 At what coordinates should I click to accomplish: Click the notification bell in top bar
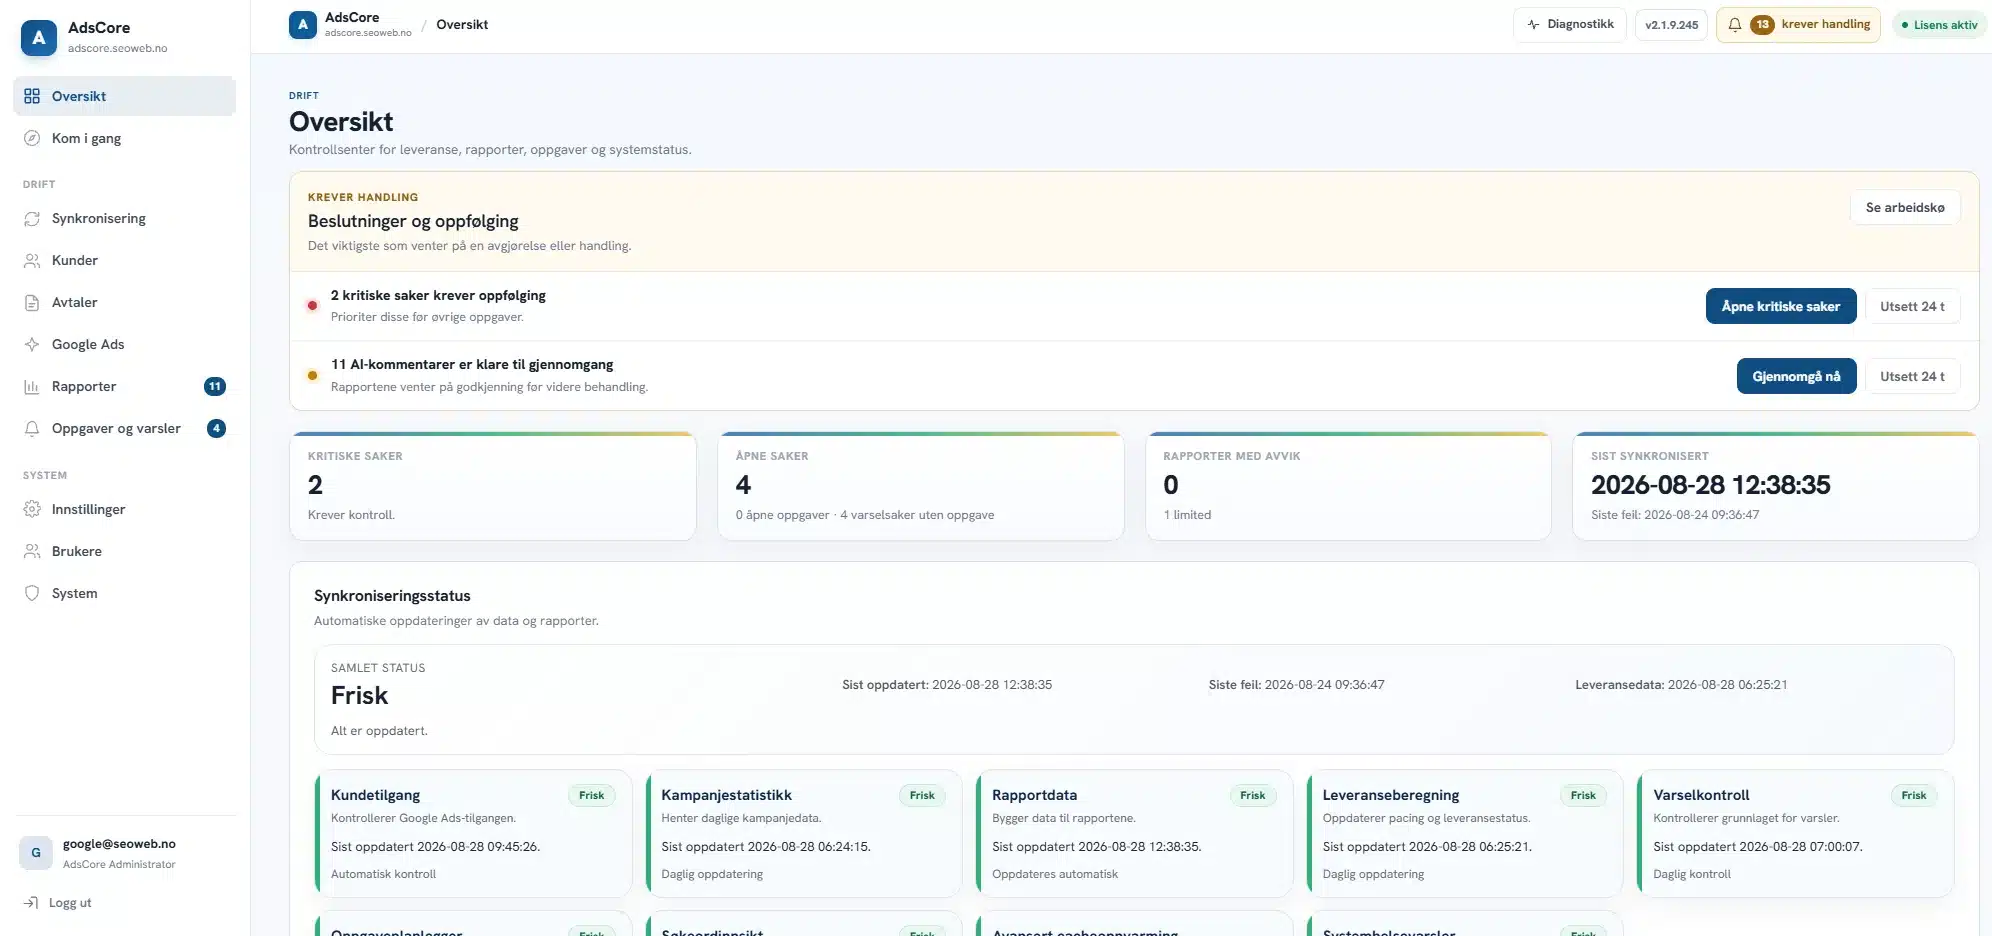[x=1735, y=25]
